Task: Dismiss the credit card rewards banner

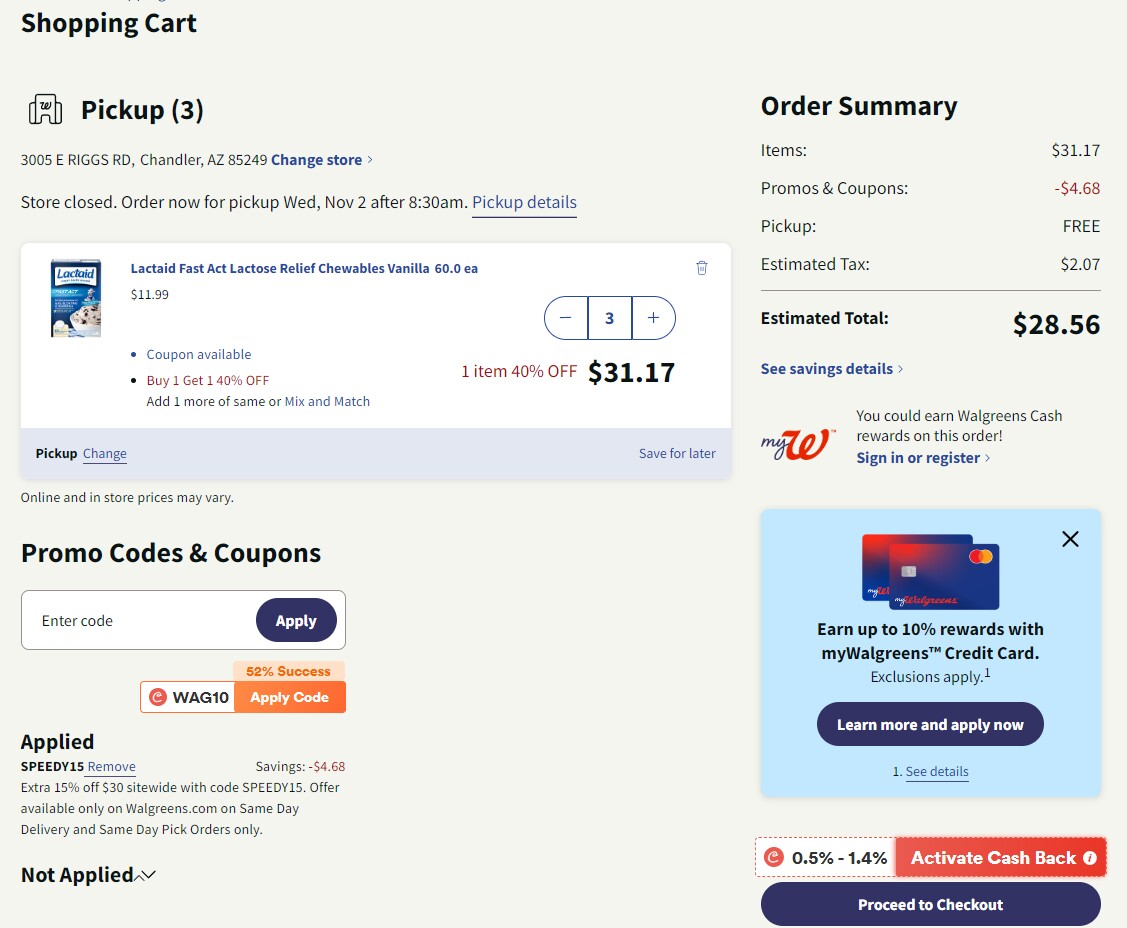Action: pos(1070,539)
